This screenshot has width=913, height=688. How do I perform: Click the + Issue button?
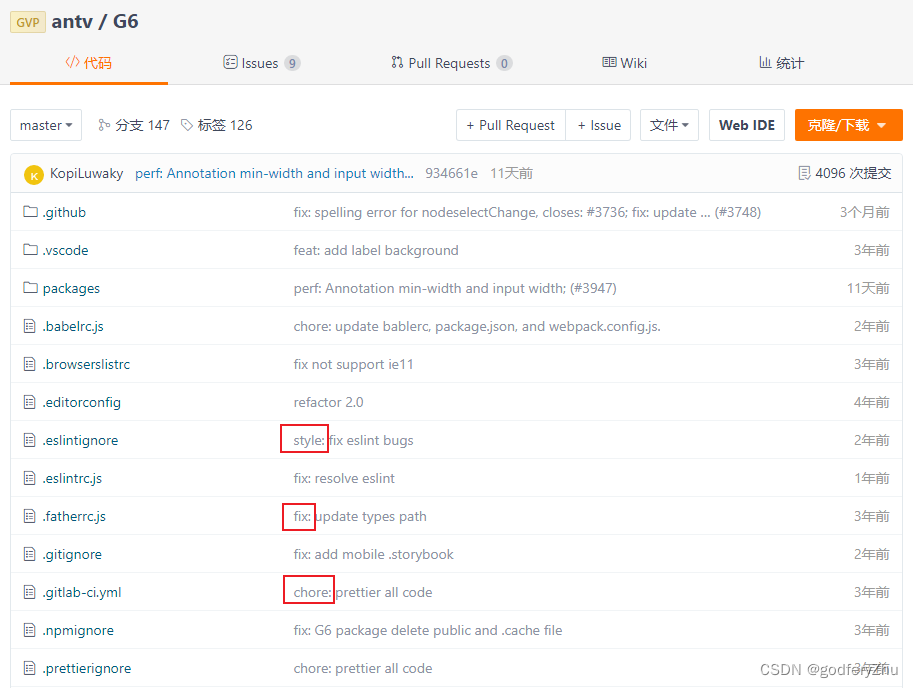599,125
